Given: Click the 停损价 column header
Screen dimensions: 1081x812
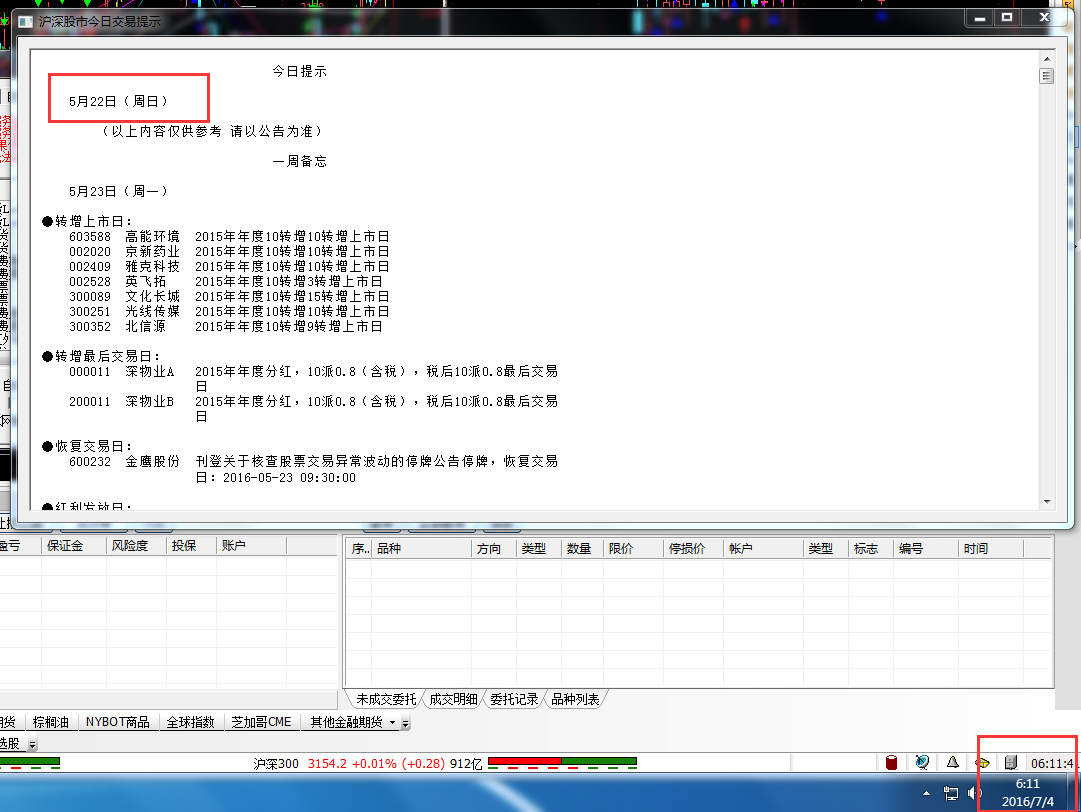Looking at the screenshot, I should pyautogui.click(x=687, y=549).
